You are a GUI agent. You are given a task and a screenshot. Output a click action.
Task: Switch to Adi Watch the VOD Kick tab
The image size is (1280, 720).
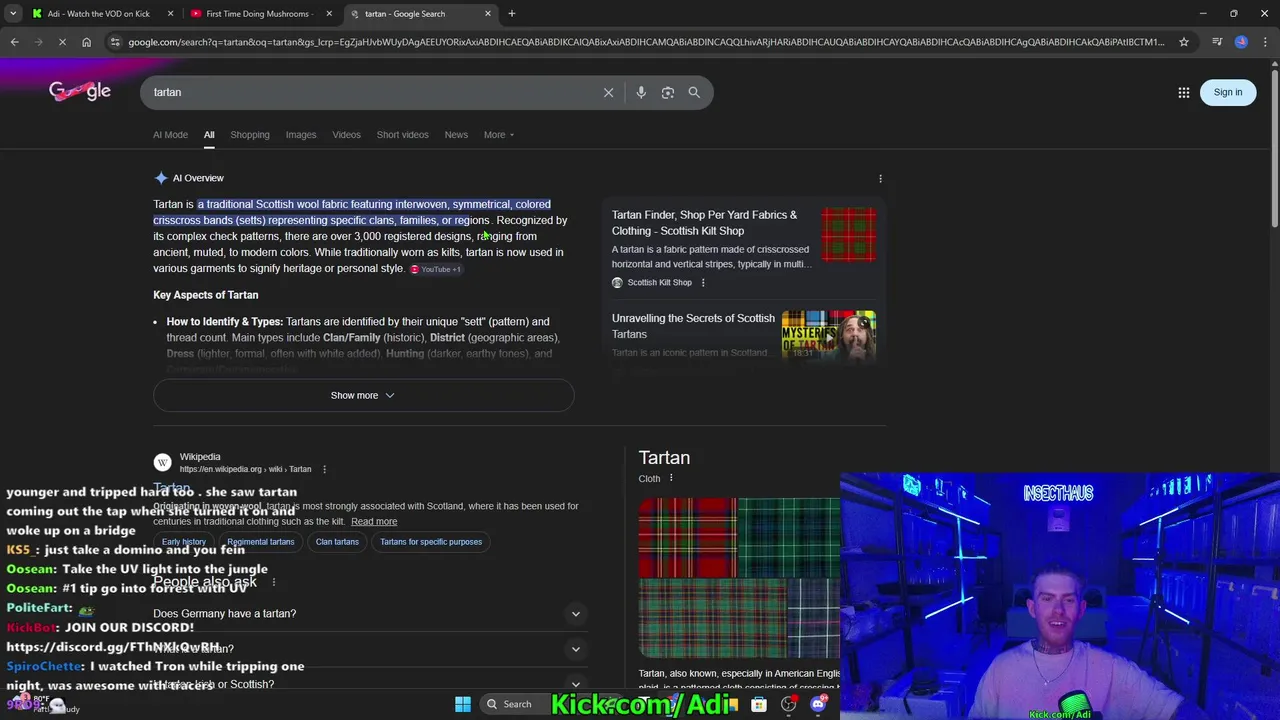99,14
